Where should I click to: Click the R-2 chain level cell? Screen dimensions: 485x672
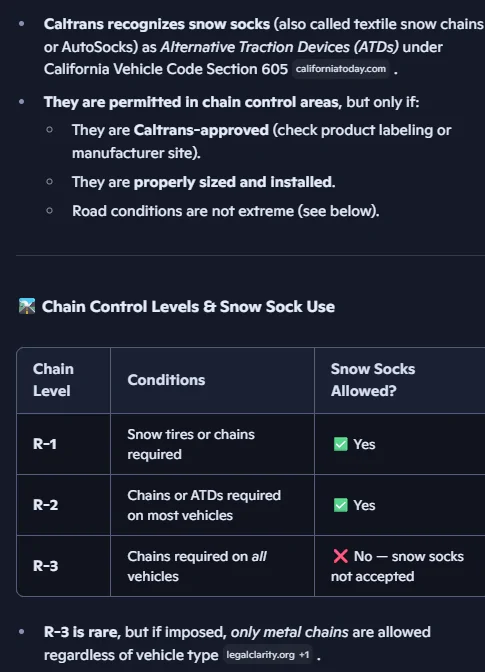pos(63,505)
